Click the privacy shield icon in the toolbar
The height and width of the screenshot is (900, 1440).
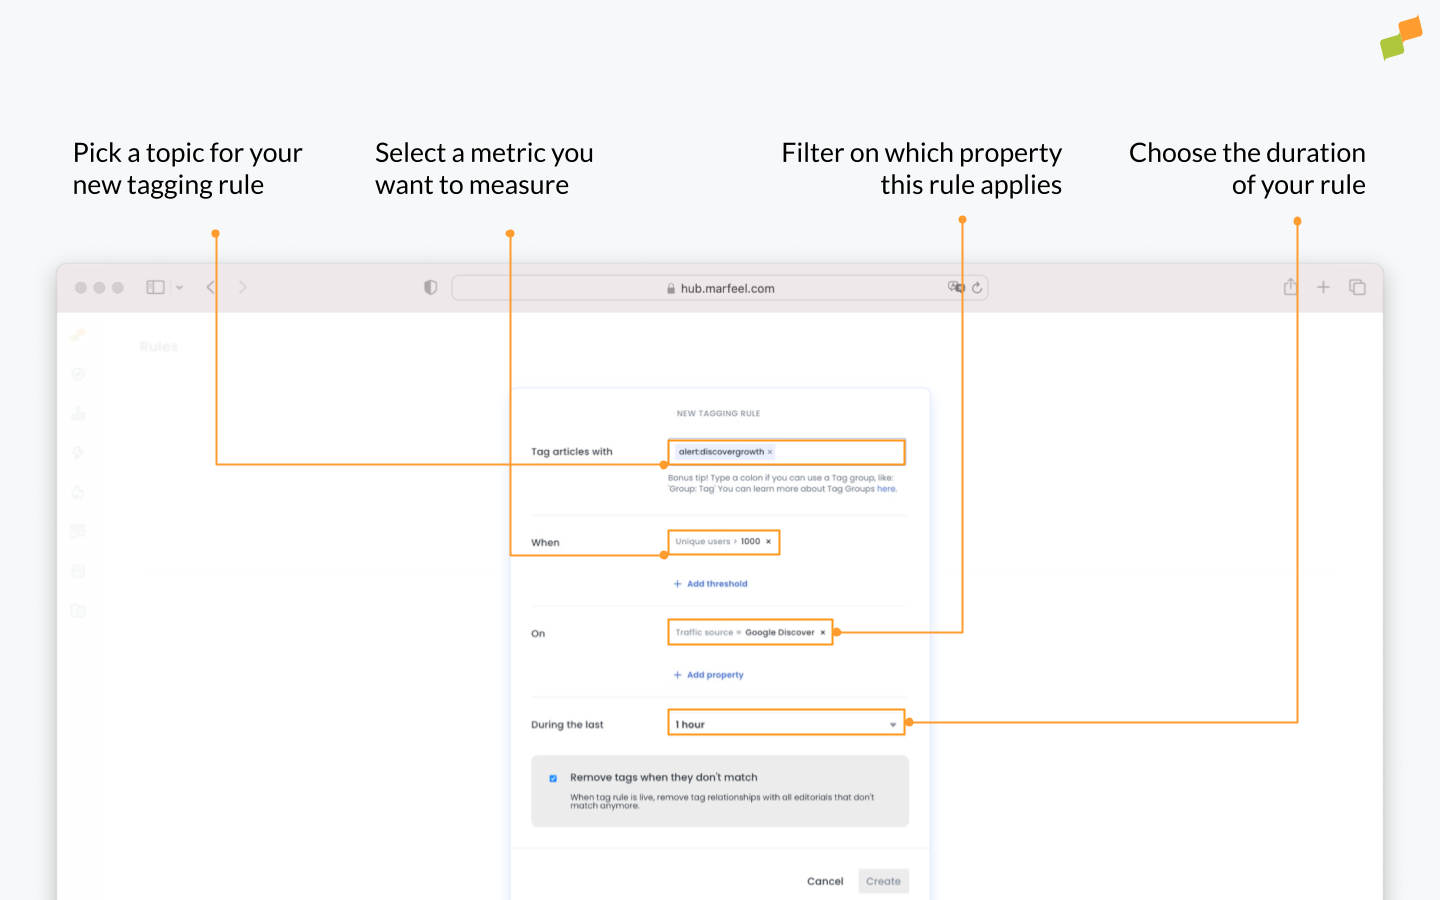(x=430, y=287)
